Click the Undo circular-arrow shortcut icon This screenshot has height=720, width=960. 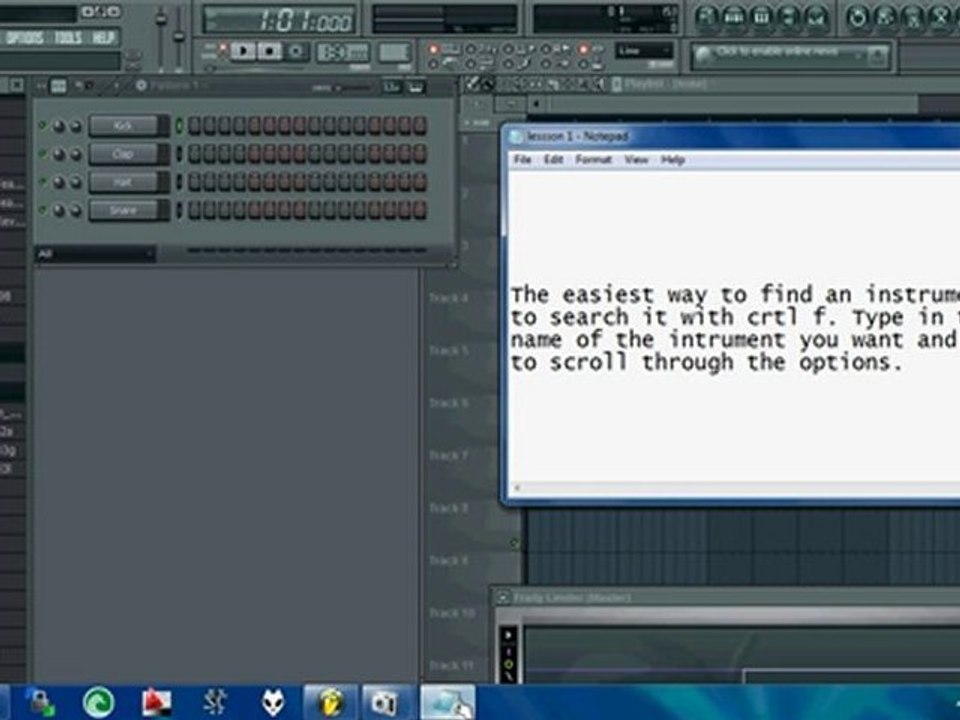(858, 17)
